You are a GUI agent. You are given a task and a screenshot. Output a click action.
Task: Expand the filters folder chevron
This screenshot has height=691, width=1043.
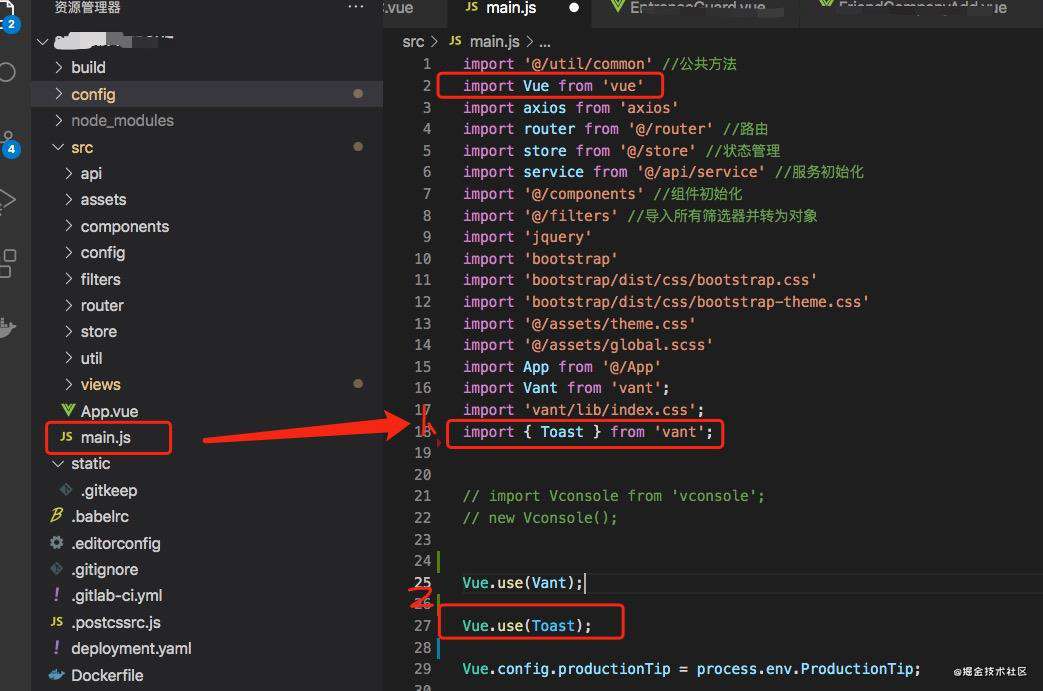[69, 279]
